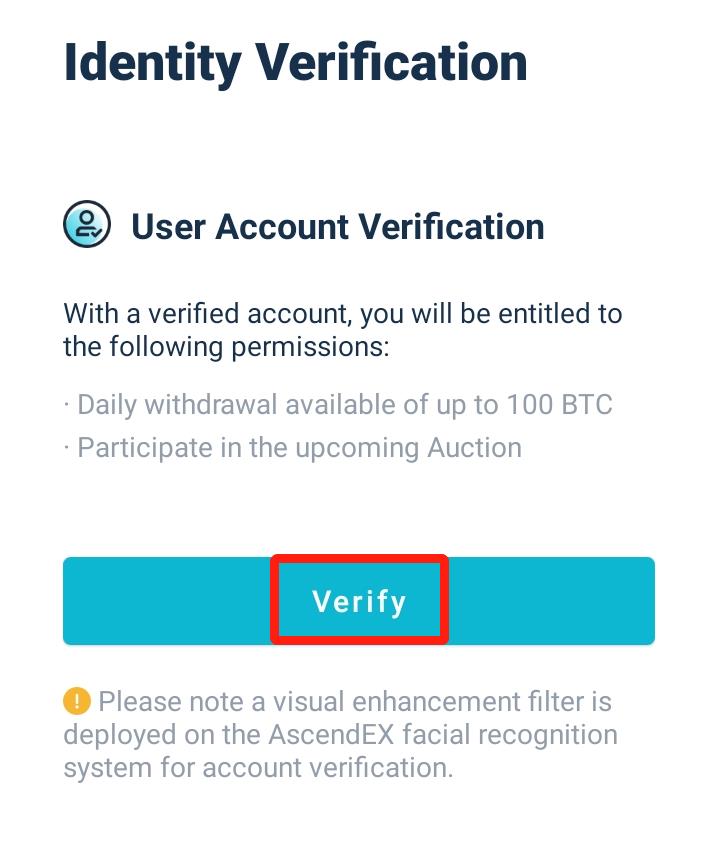
Task: Click the Identity Verification page title
Action: pos(294,62)
